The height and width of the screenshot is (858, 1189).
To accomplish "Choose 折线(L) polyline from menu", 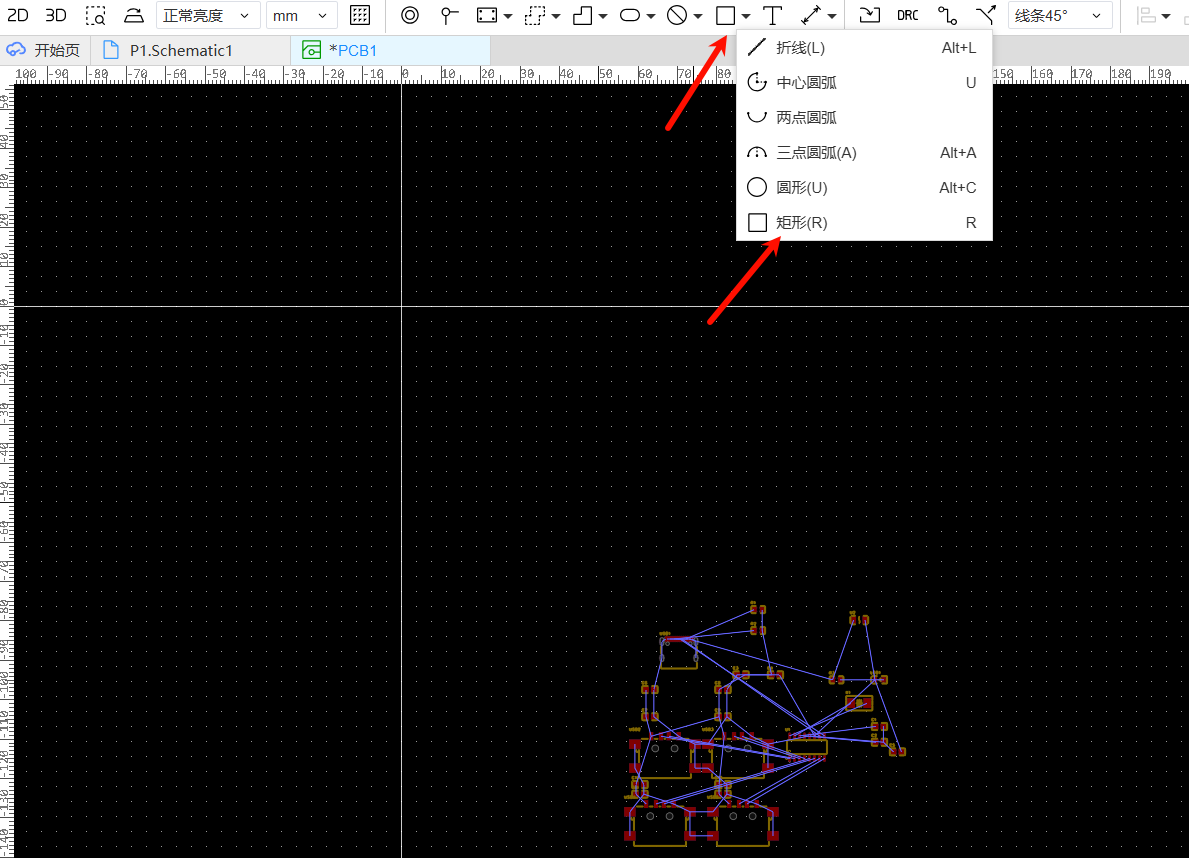I will point(864,48).
